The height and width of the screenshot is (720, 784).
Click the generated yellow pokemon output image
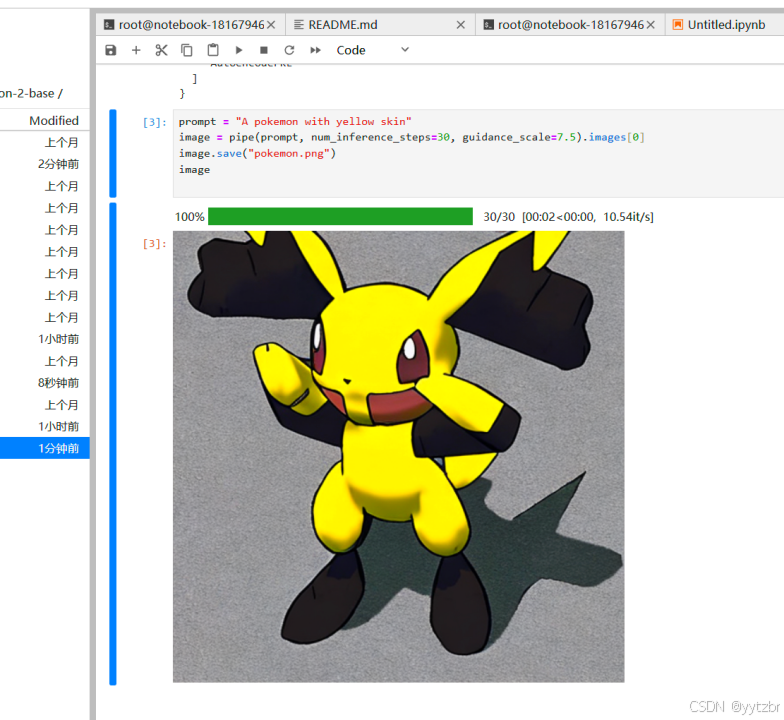click(x=398, y=456)
